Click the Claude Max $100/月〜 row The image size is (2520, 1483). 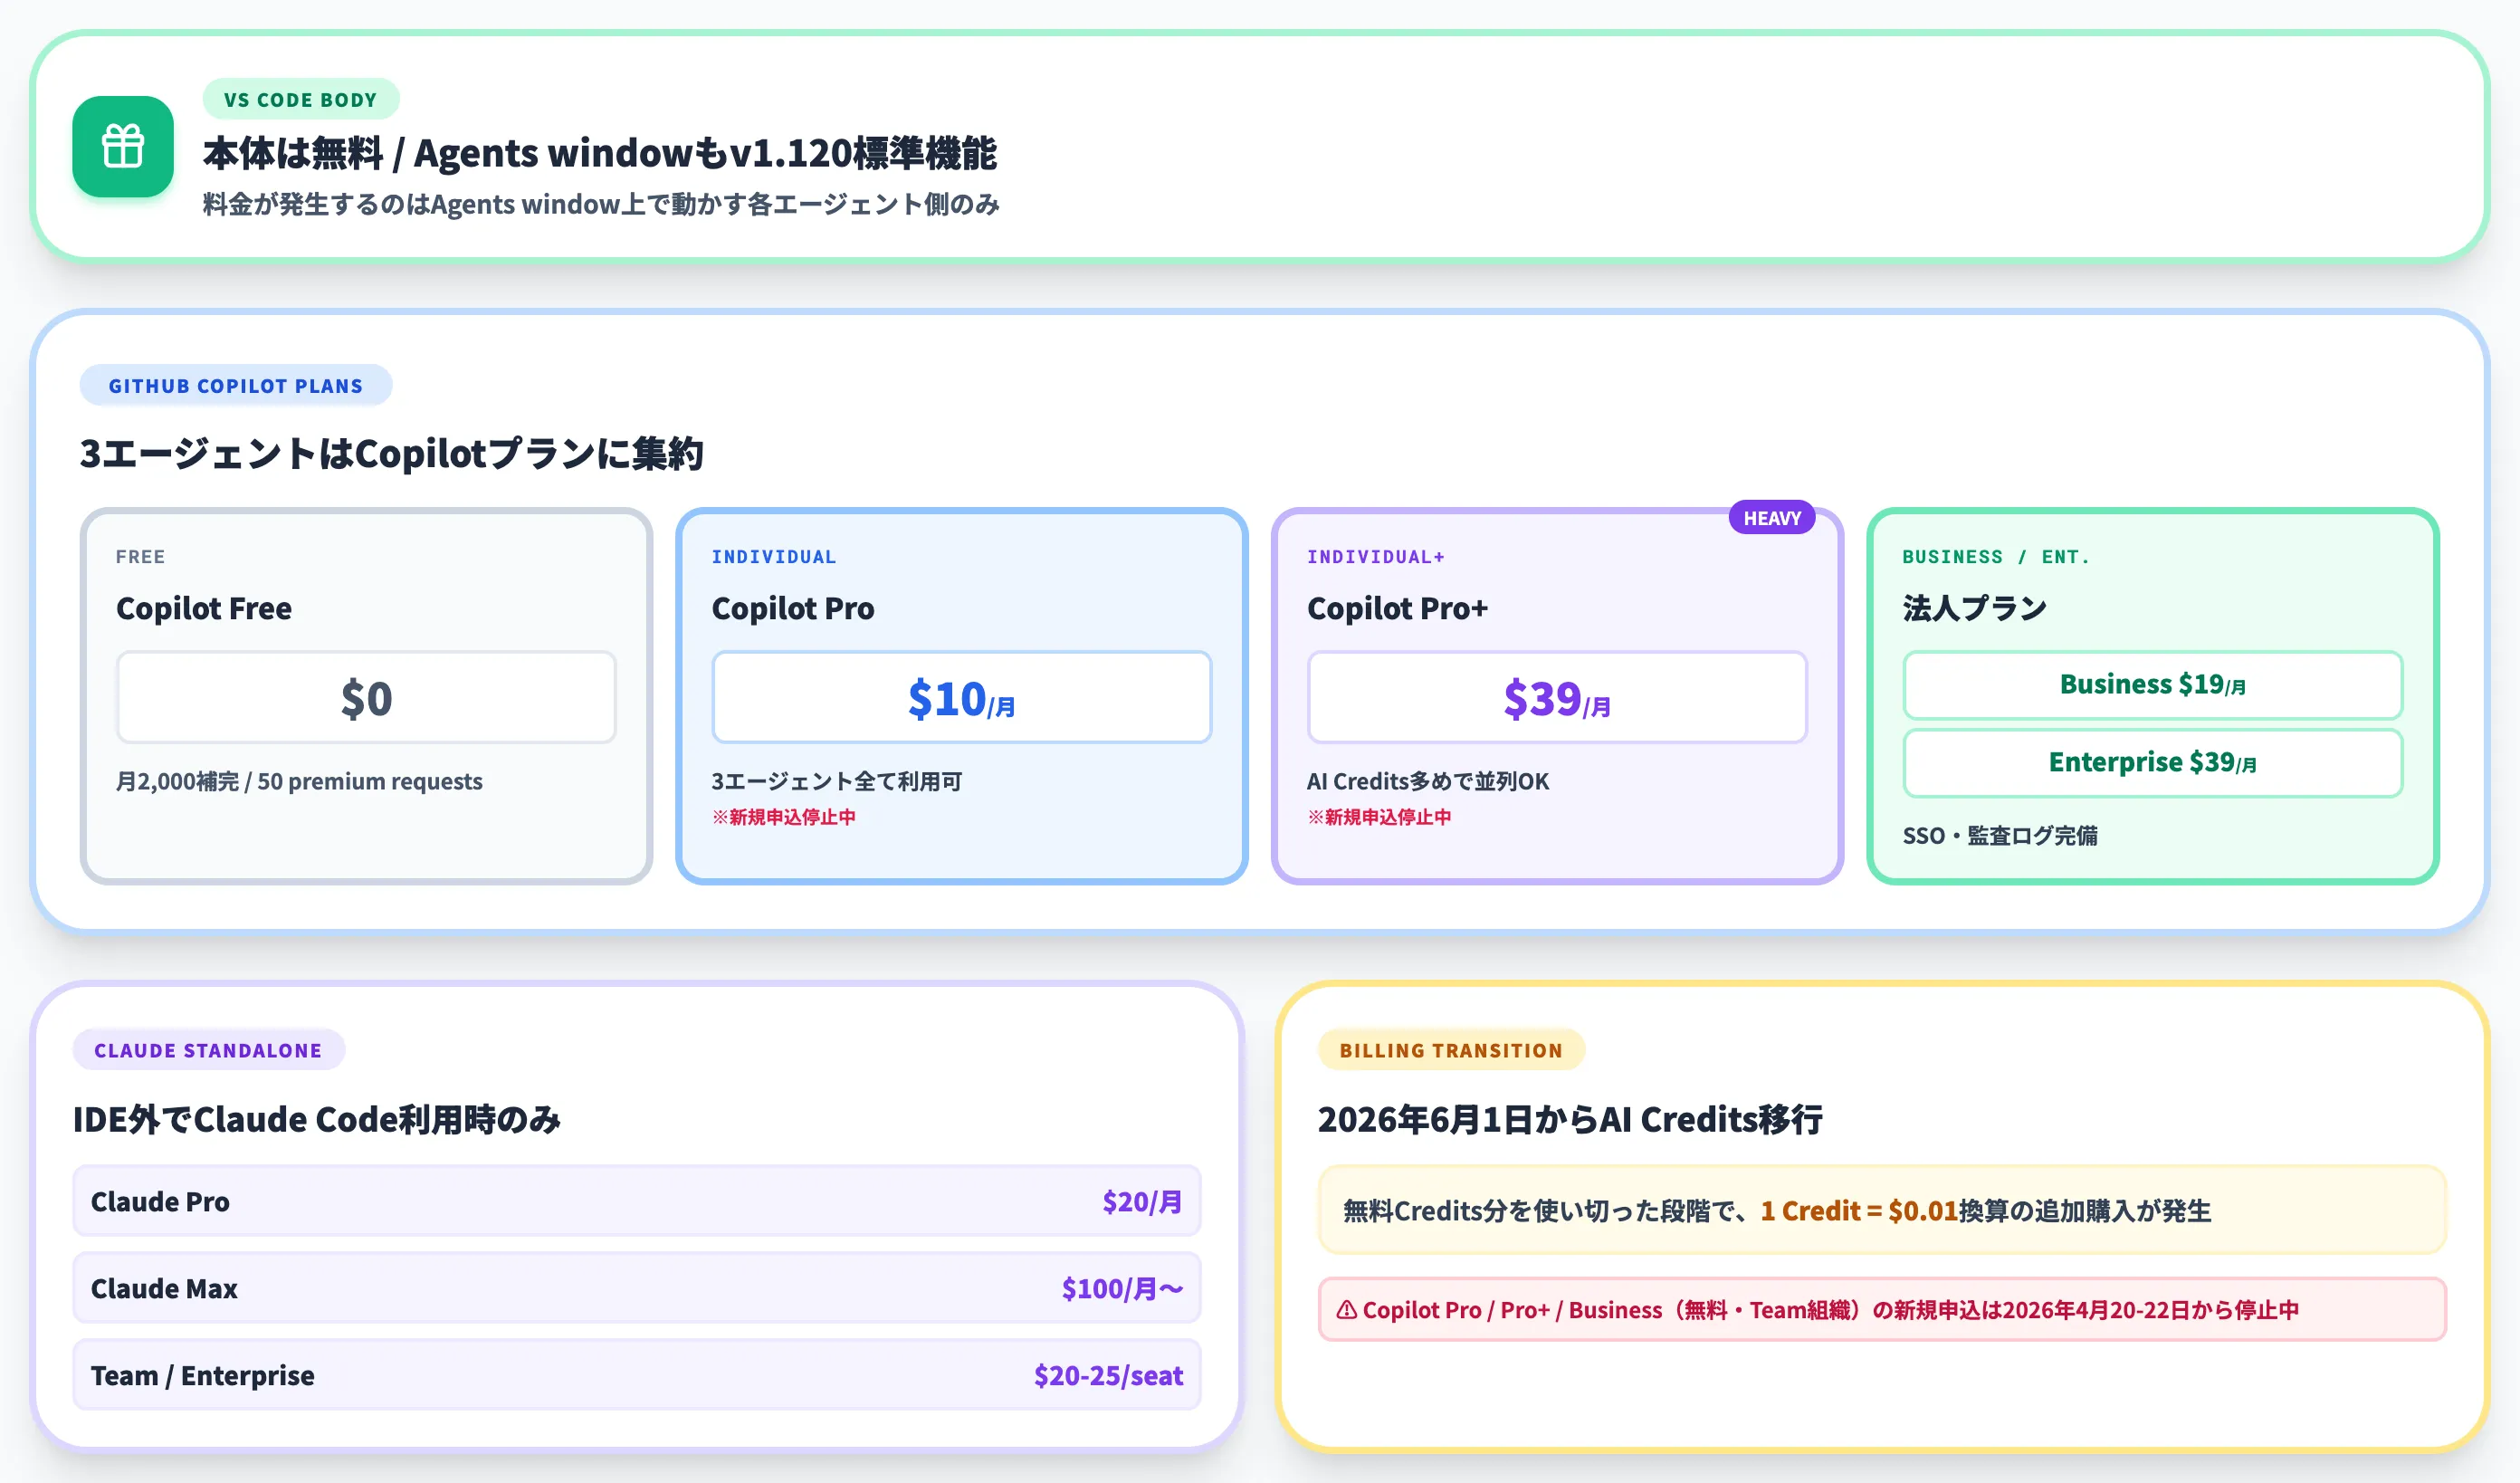(x=637, y=1288)
